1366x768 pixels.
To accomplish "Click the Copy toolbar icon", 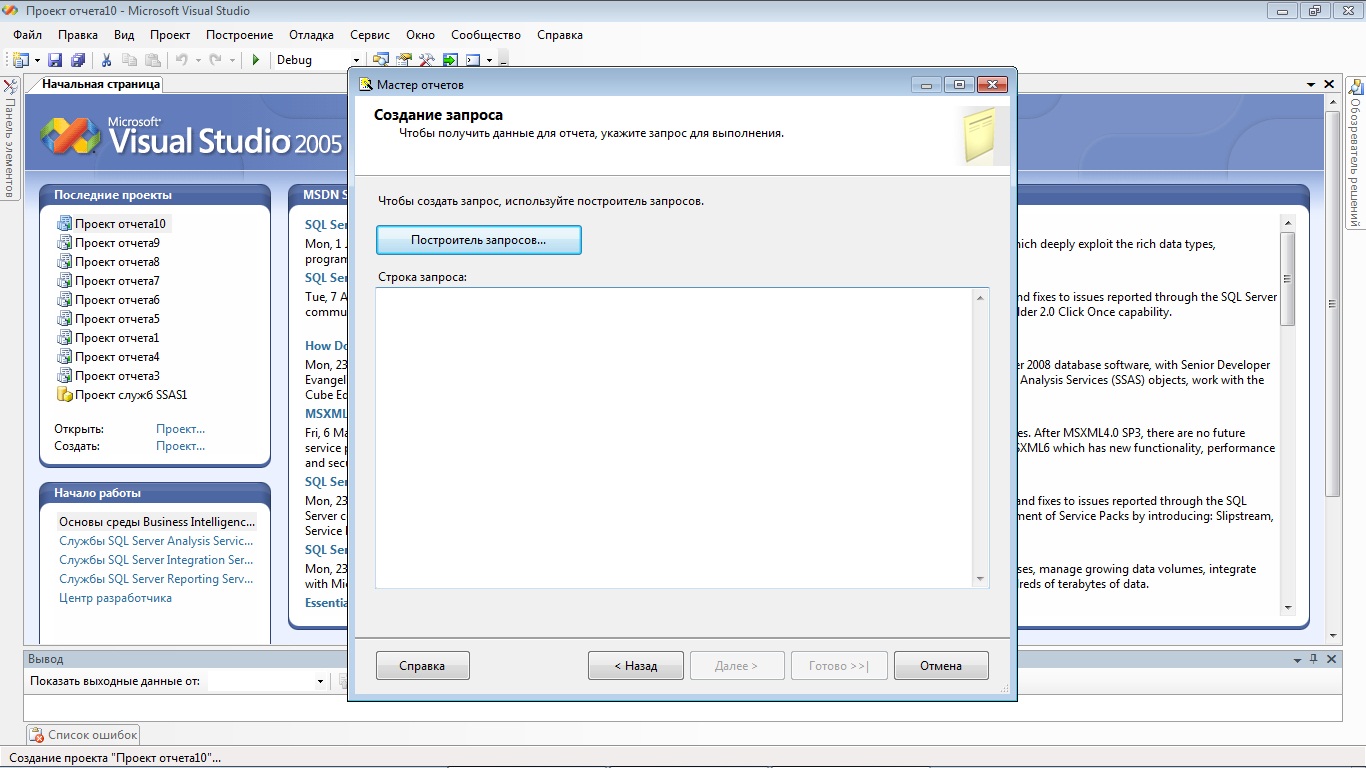I will click(130, 60).
